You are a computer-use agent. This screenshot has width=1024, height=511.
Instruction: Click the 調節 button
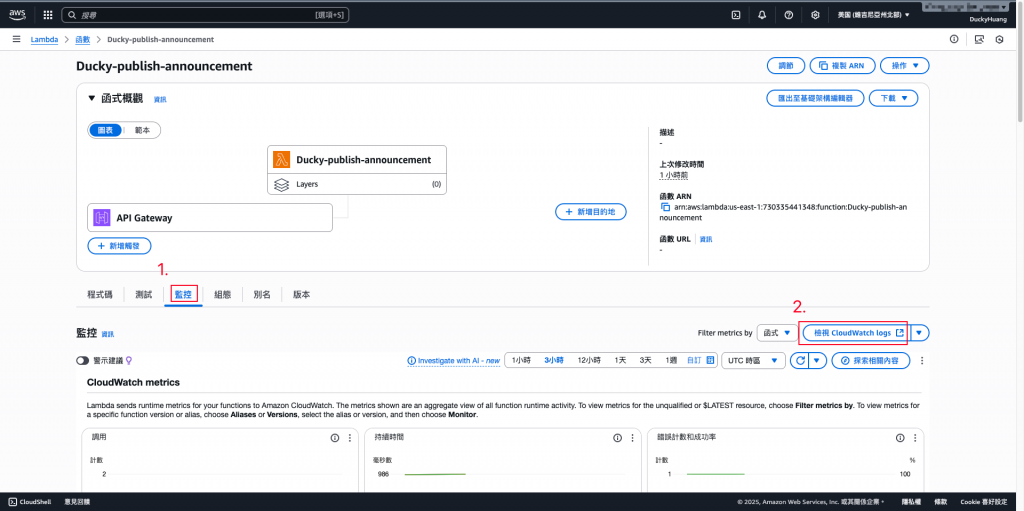click(x=786, y=65)
